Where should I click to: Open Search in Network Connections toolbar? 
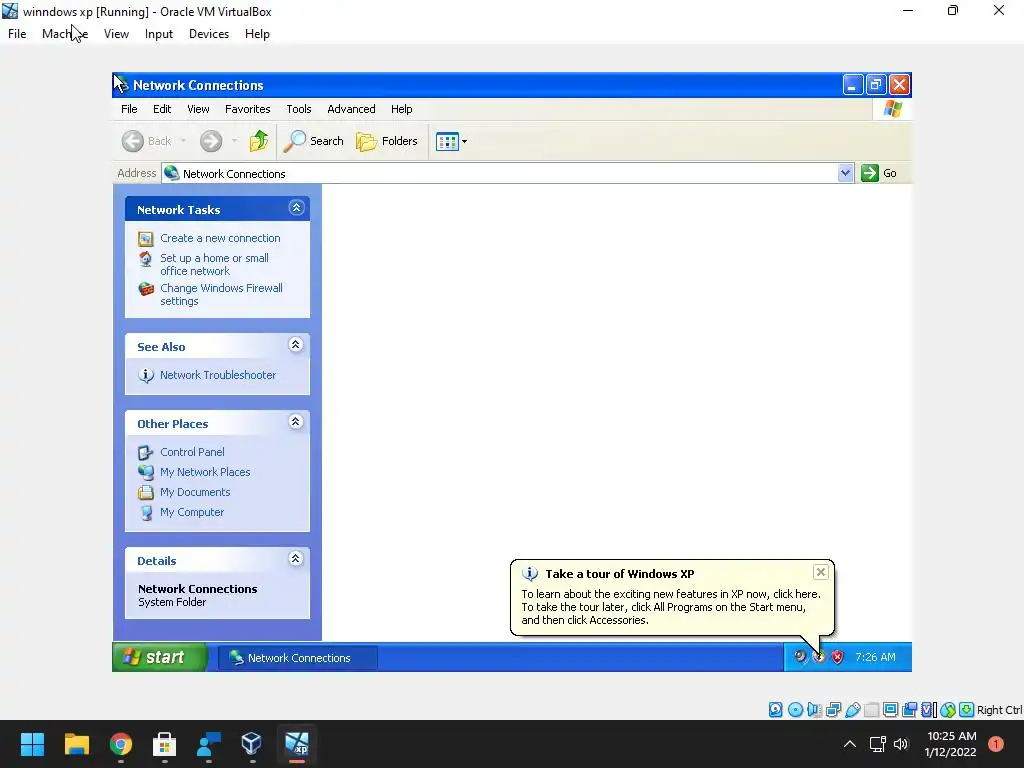click(313, 141)
